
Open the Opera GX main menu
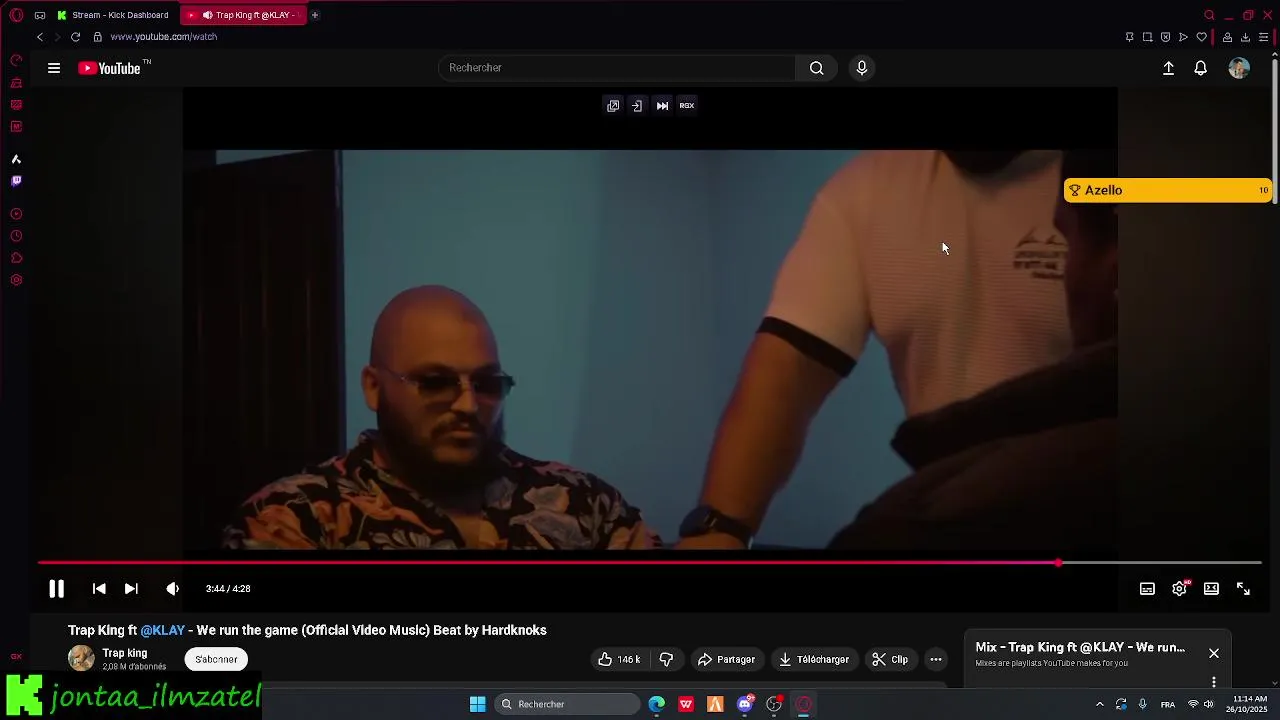16,15
